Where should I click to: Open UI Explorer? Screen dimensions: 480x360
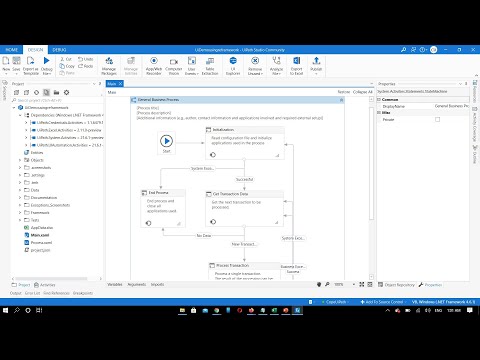point(233,65)
